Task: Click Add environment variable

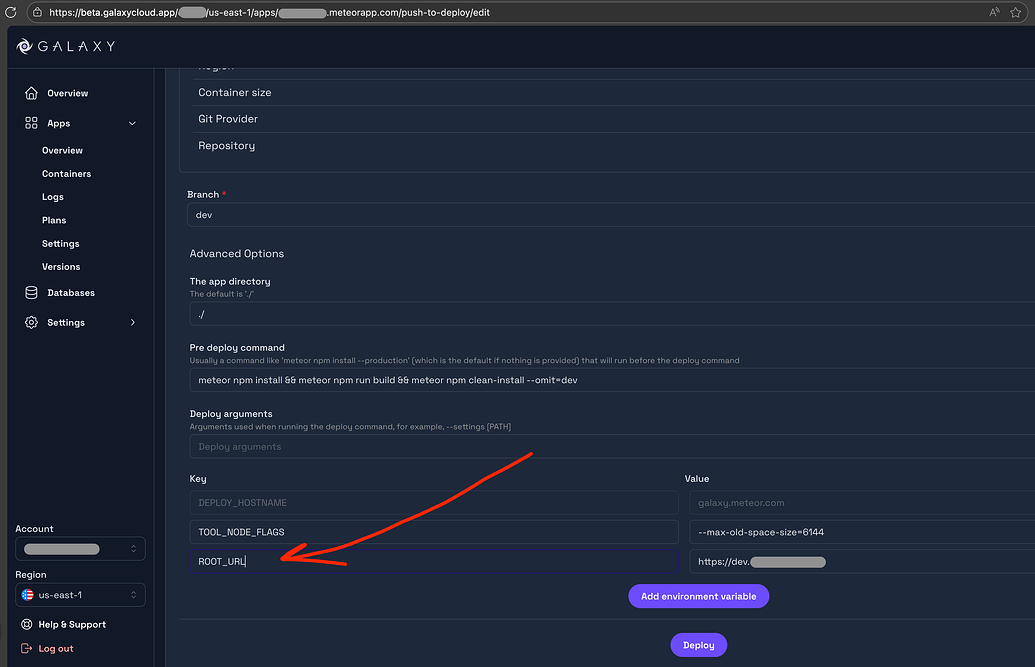Action: [698, 596]
